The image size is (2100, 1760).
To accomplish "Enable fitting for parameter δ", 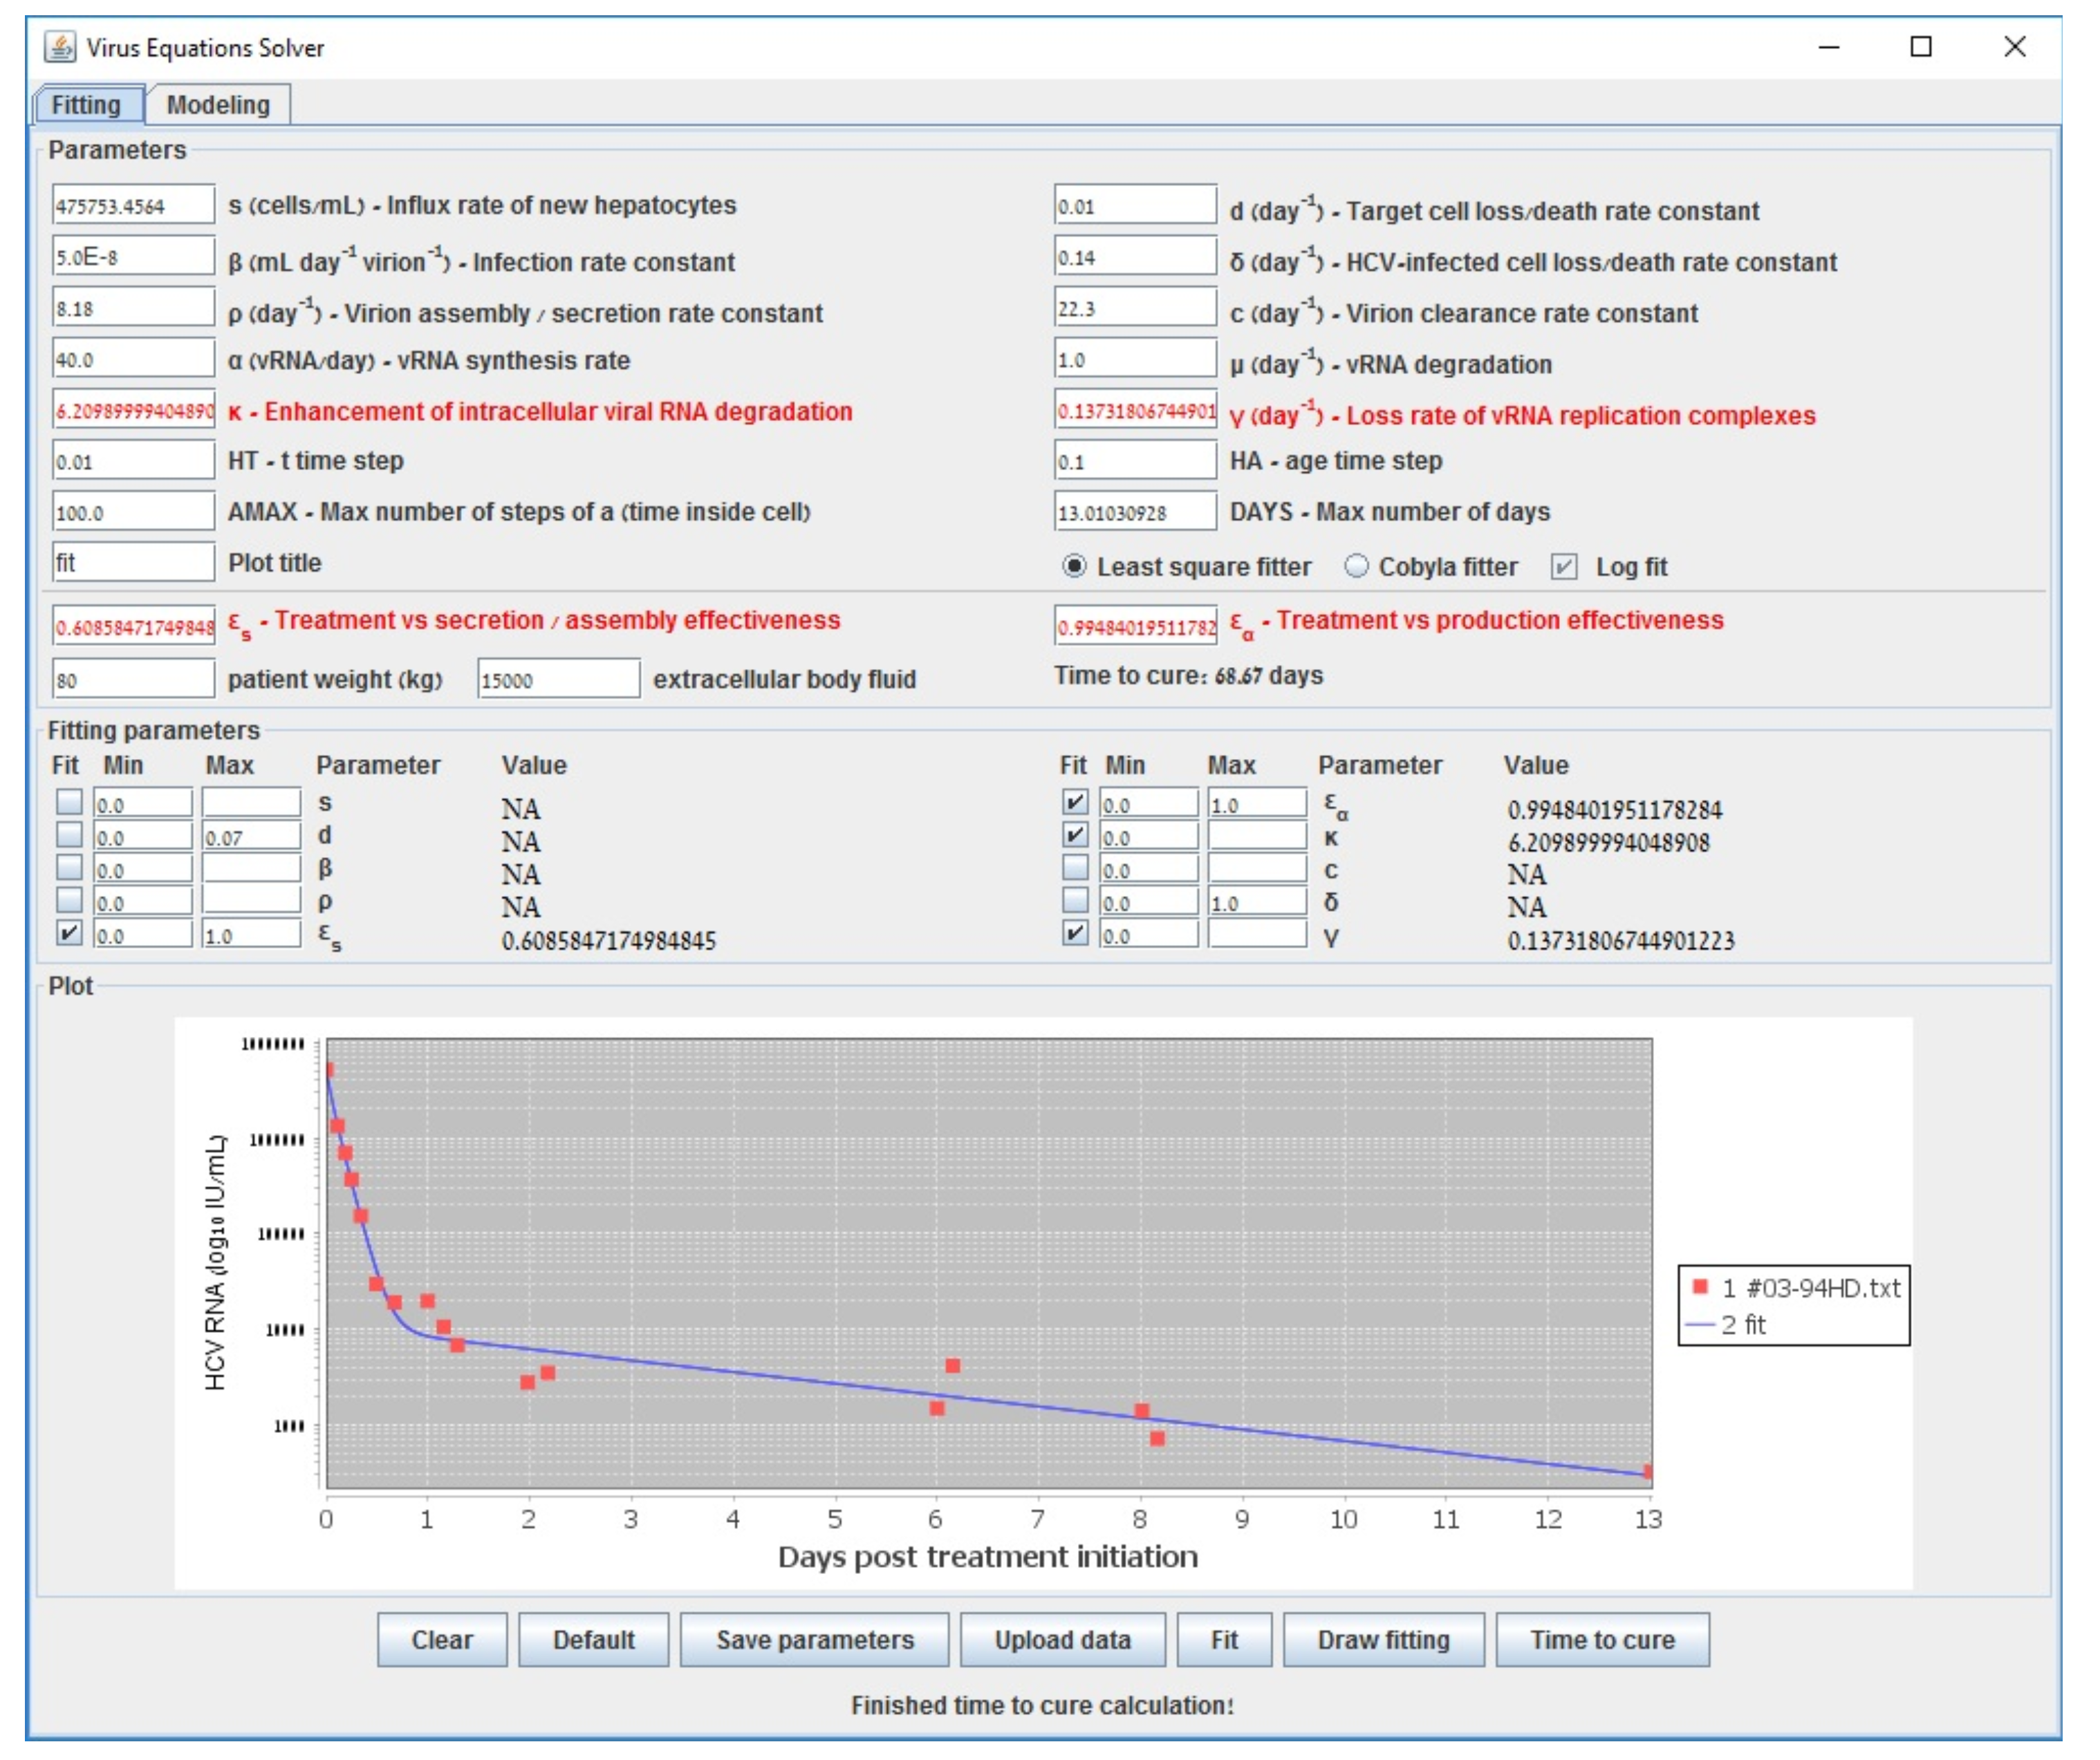I will tap(1075, 901).
